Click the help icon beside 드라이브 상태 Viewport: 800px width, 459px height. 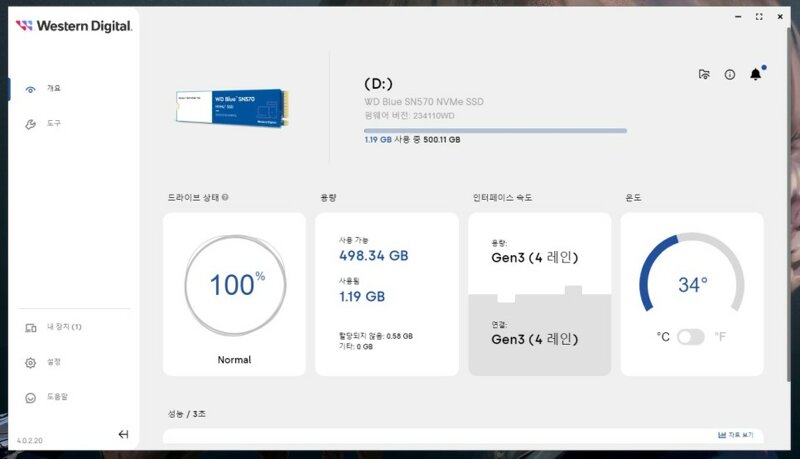(226, 197)
